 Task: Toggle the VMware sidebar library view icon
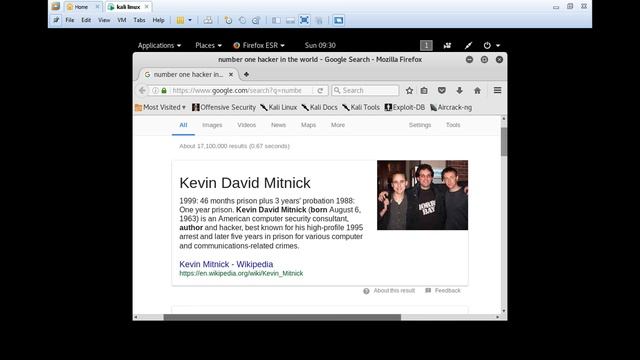click(x=276, y=20)
